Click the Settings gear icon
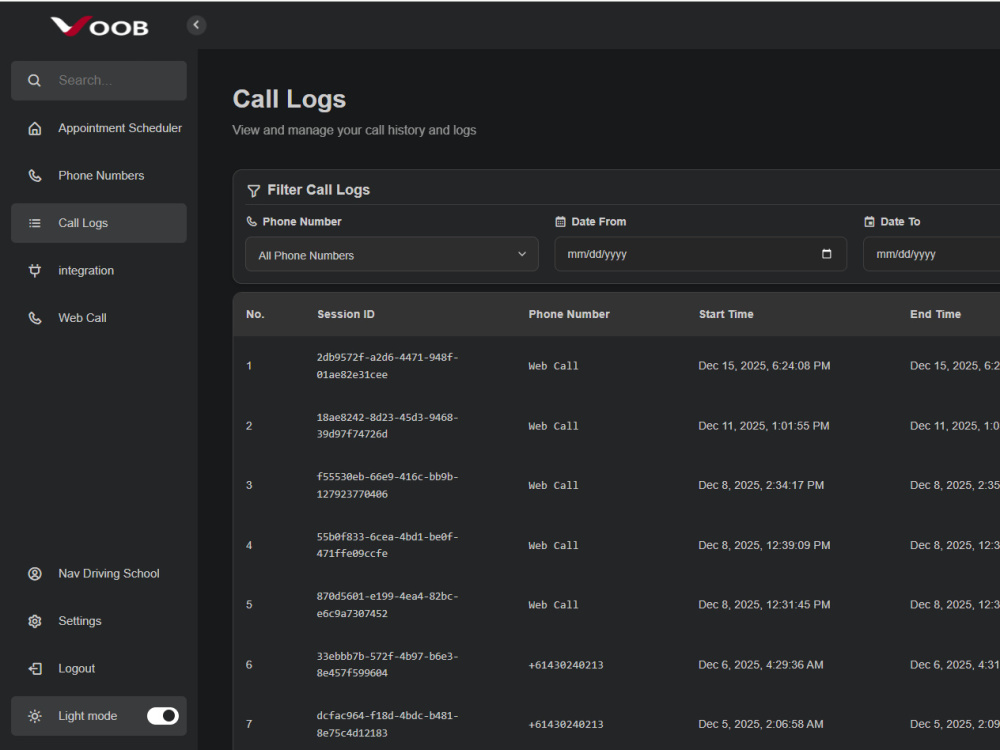This screenshot has width=1000, height=750. coord(35,621)
